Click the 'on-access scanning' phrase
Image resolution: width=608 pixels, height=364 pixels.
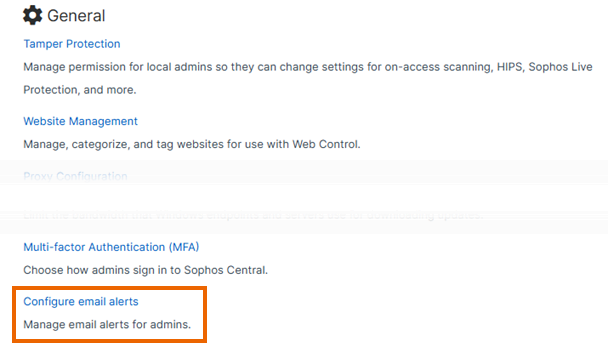click(439, 67)
